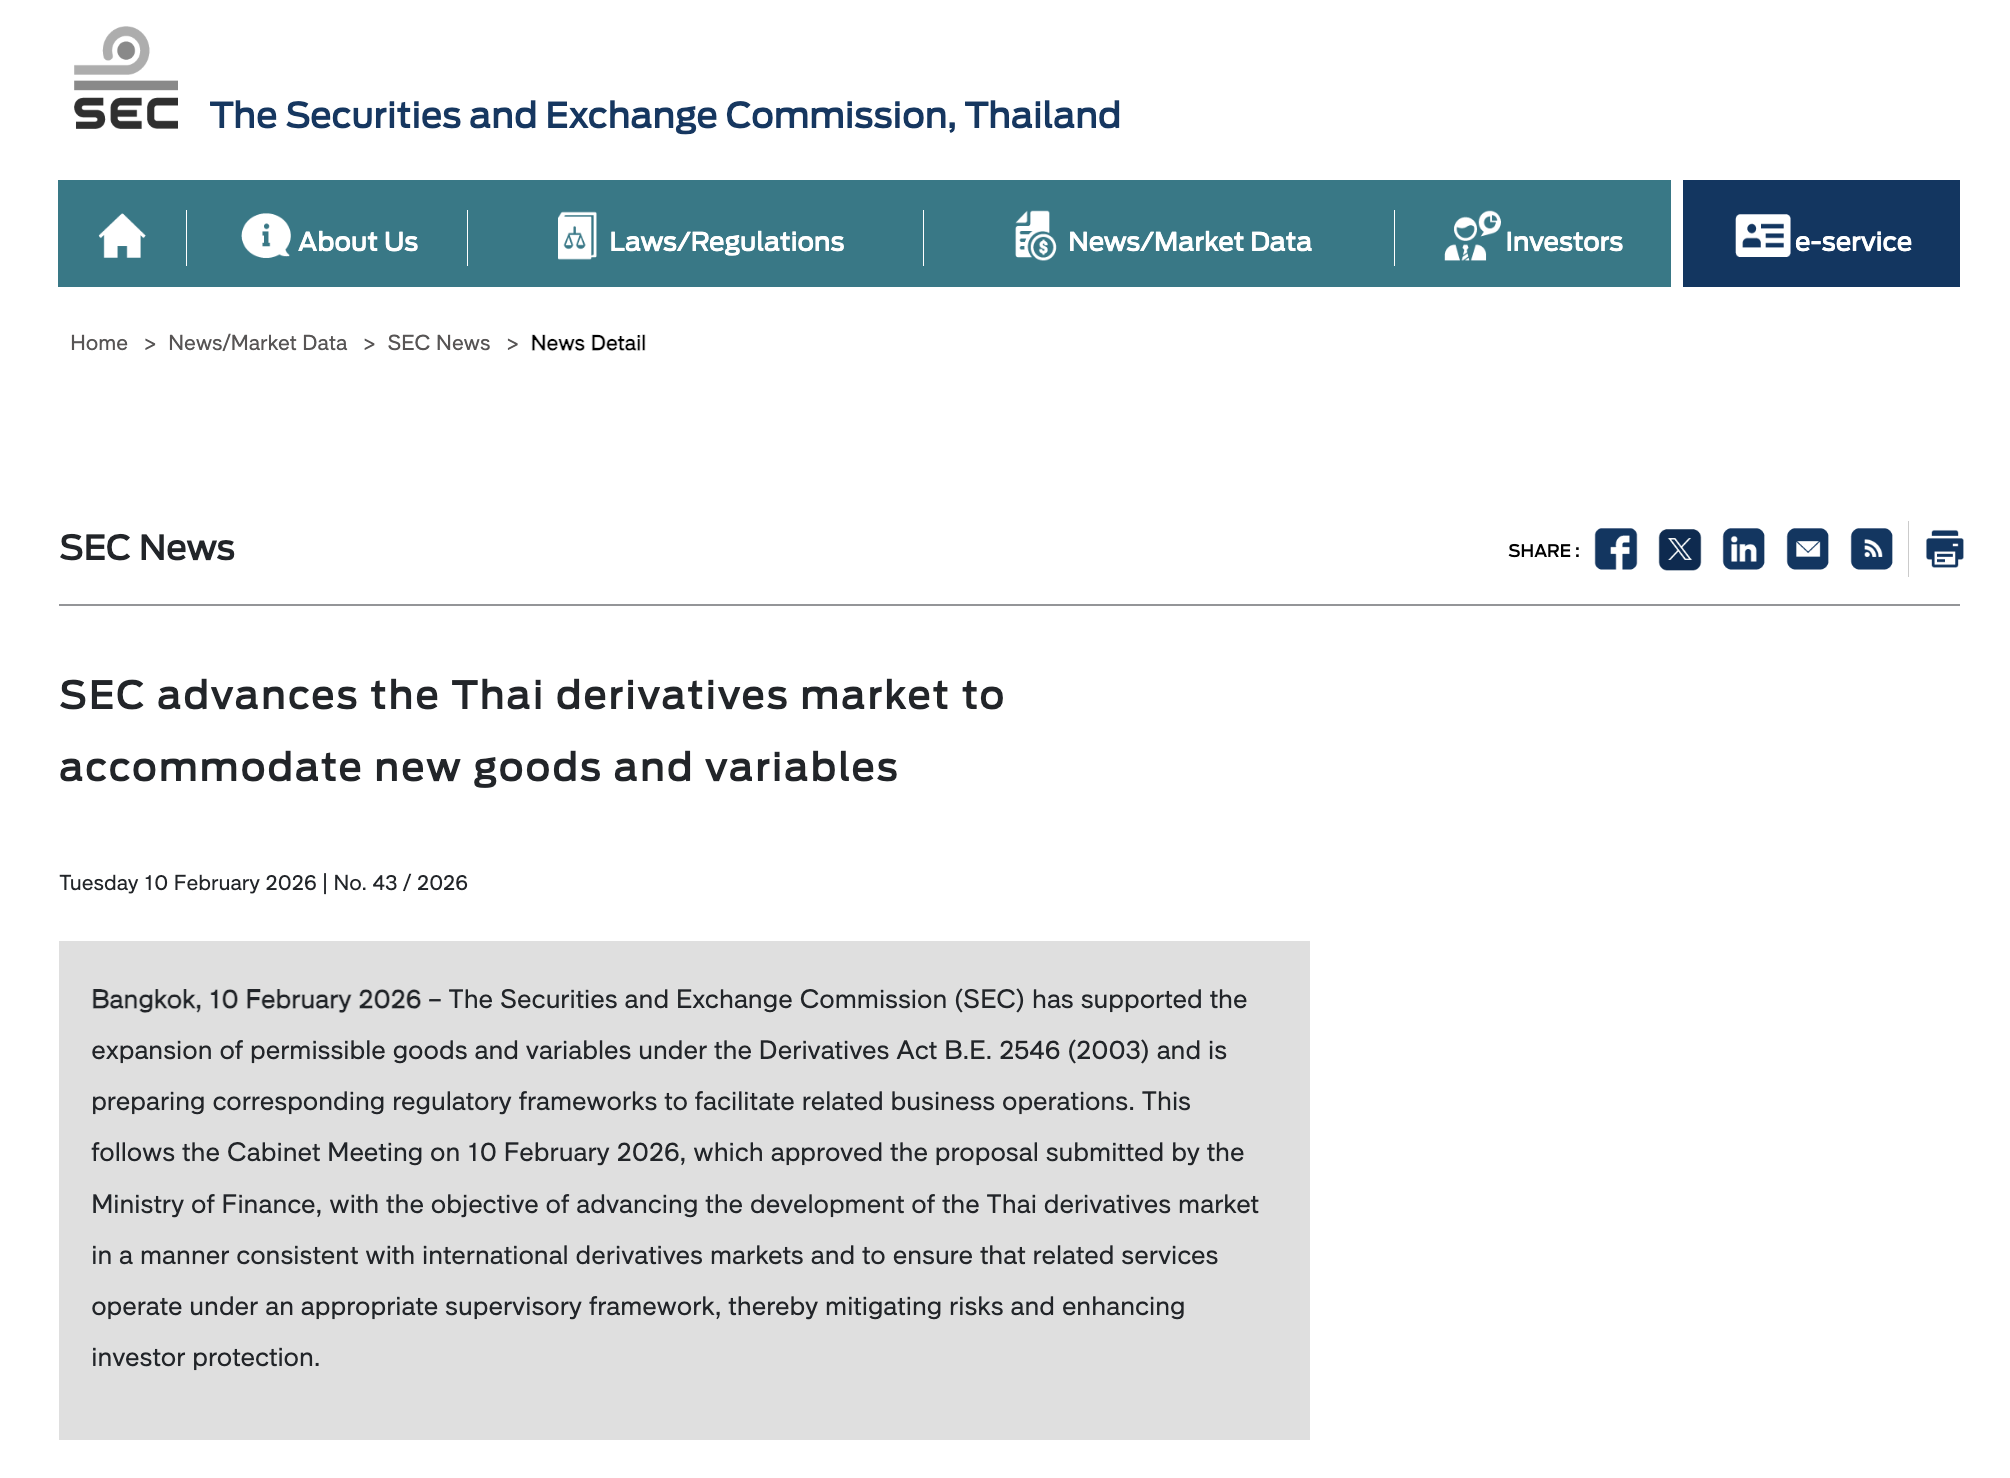This screenshot has height=1478, width=2010.
Task: Open the News/Market Data menu
Action: (x=1189, y=241)
